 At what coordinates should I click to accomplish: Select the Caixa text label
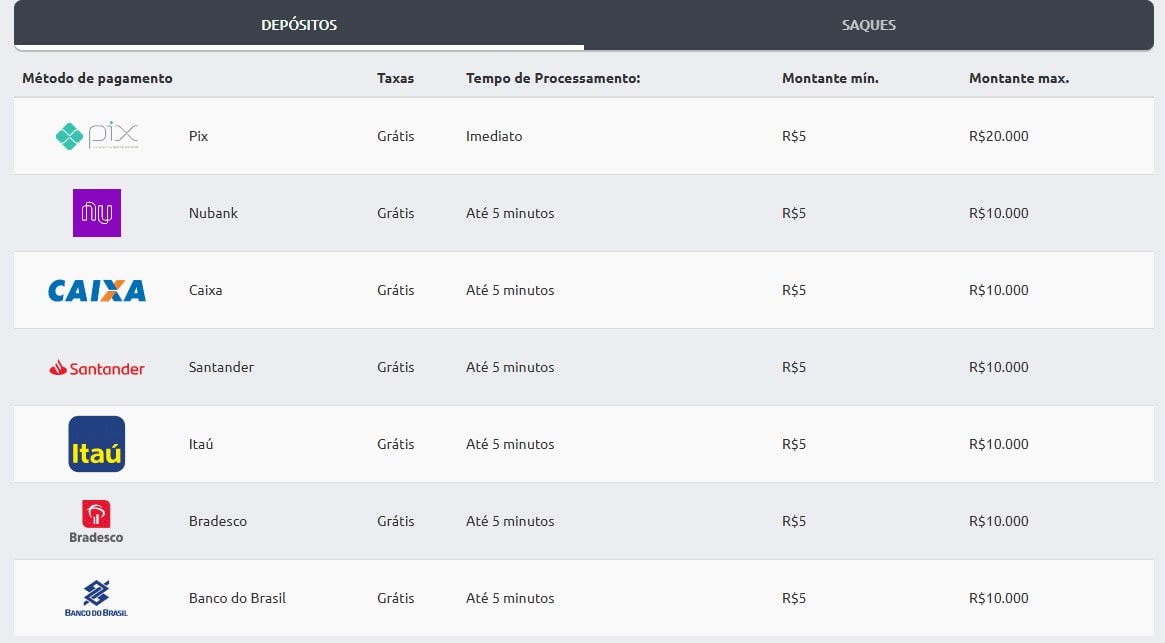205,290
